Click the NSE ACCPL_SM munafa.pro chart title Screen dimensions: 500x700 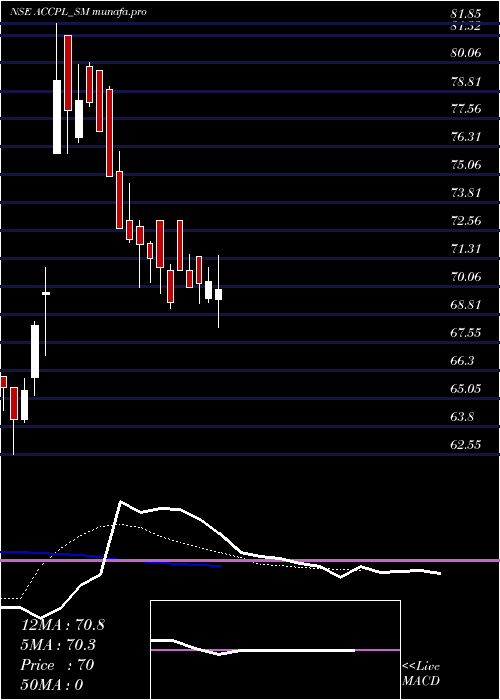pyautogui.click(x=78, y=12)
